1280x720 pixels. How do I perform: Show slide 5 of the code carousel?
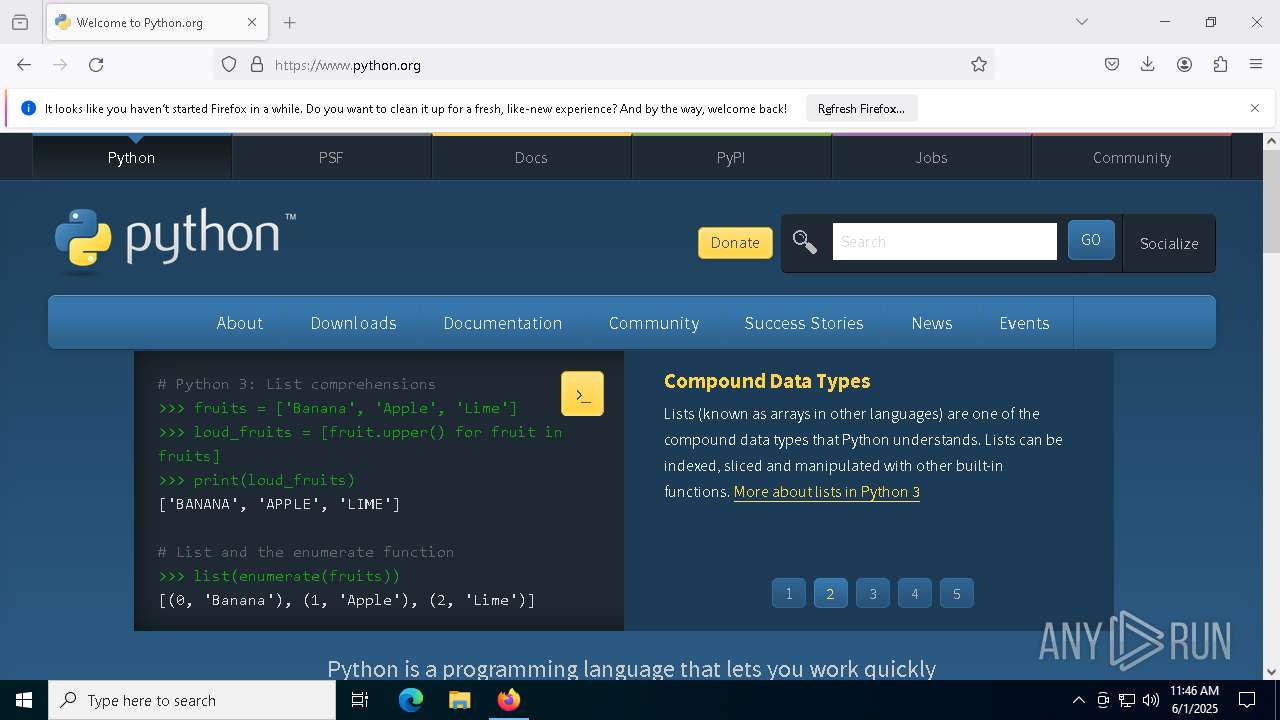[956, 593]
